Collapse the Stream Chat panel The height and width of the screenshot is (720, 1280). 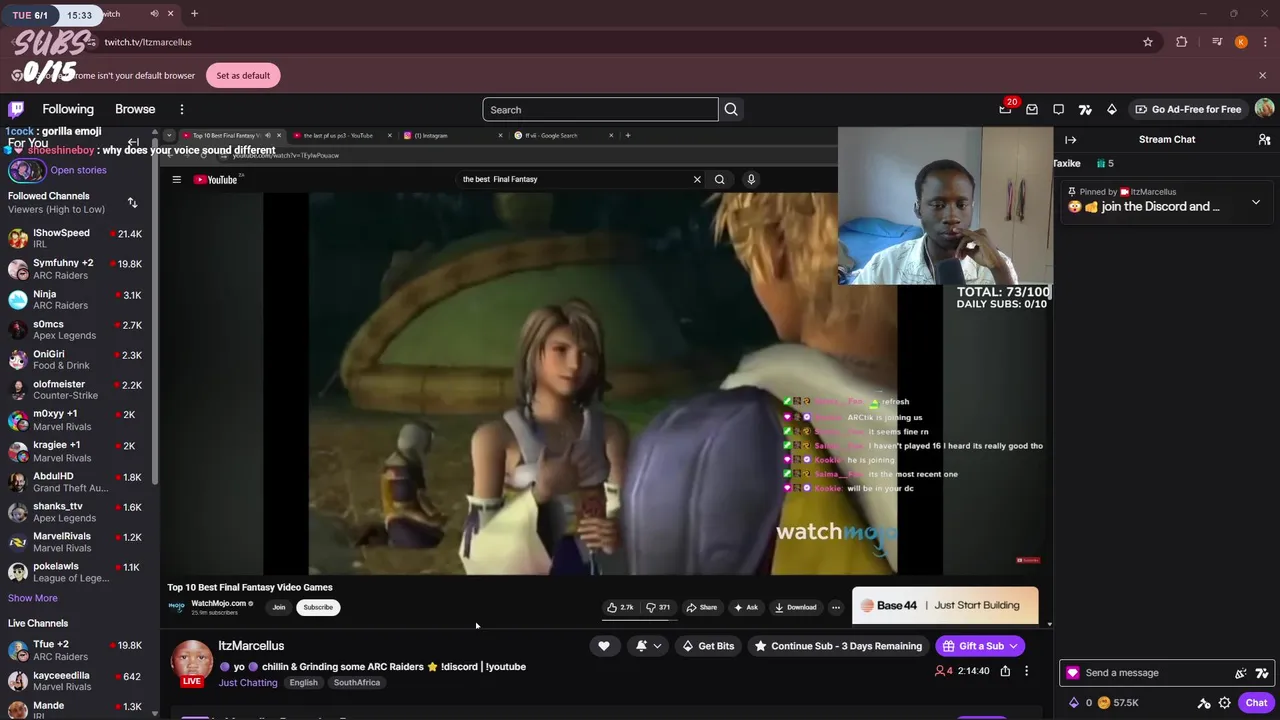[x=1070, y=140]
